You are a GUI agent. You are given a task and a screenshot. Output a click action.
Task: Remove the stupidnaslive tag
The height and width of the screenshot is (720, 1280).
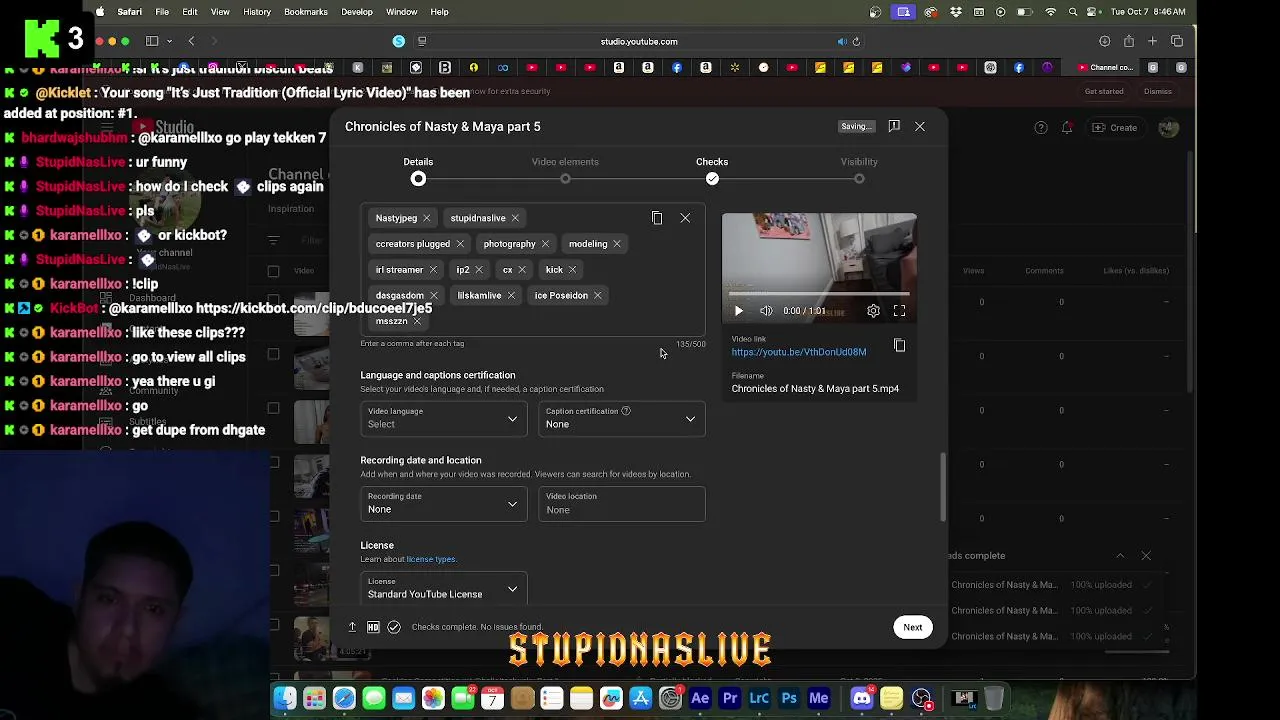click(x=515, y=218)
